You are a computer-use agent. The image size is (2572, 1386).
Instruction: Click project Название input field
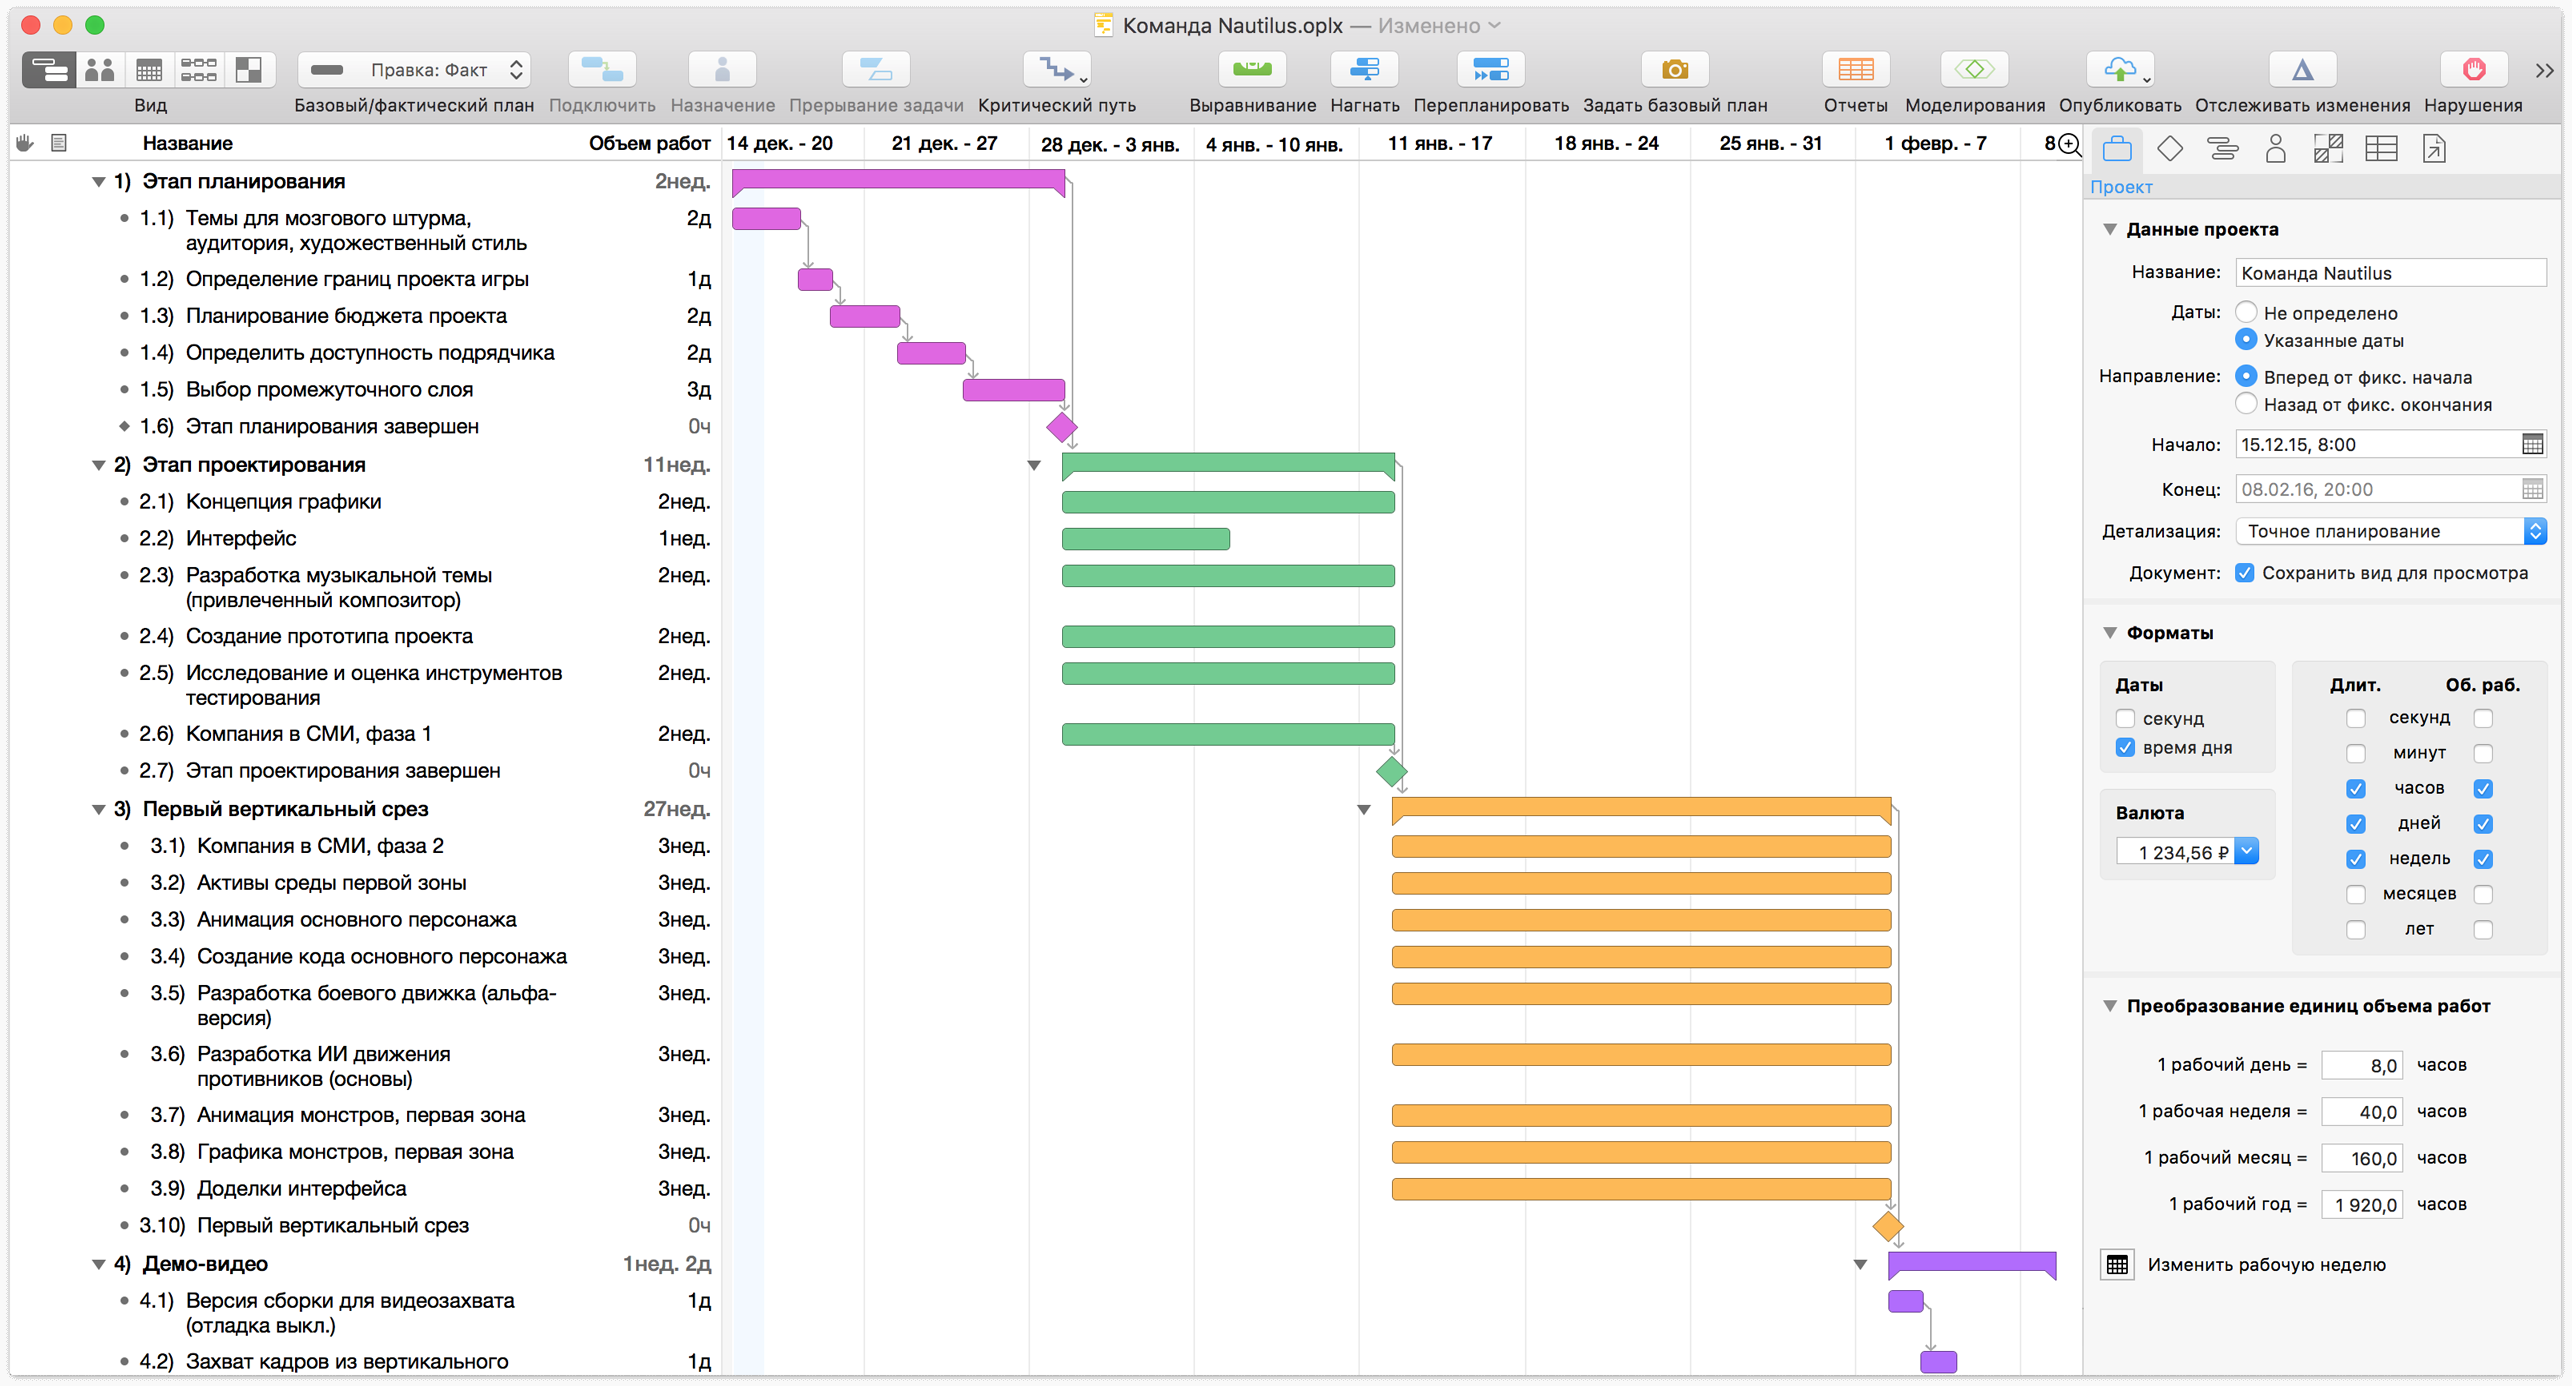click(2391, 273)
